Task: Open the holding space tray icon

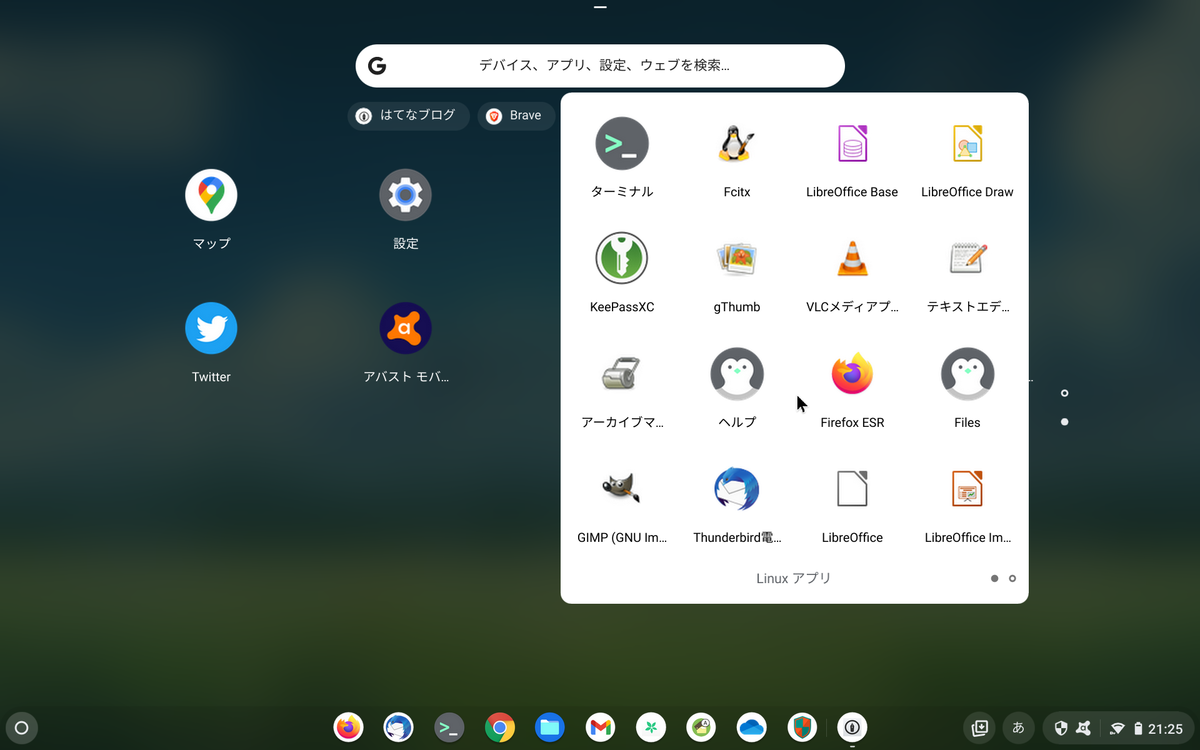Action: point(980,728)
